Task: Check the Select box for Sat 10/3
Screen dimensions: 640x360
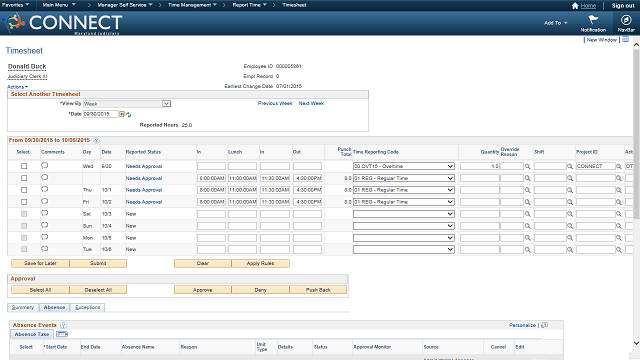Action: [x=24, y=214]
